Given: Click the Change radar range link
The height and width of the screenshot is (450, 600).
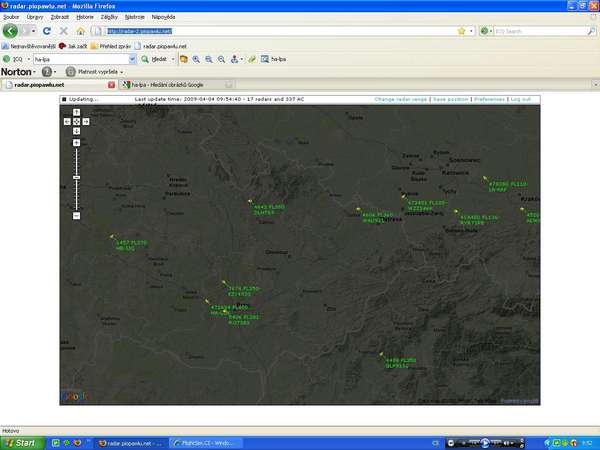Looking at the screenshot, I should point(401,99).
